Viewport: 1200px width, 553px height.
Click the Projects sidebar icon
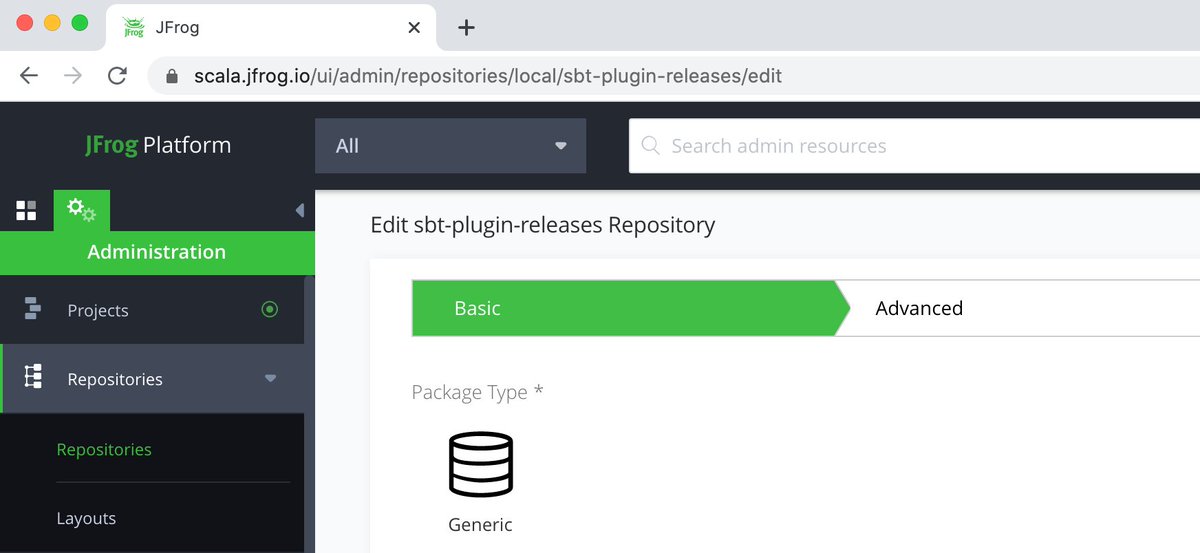tap(32, 310)
